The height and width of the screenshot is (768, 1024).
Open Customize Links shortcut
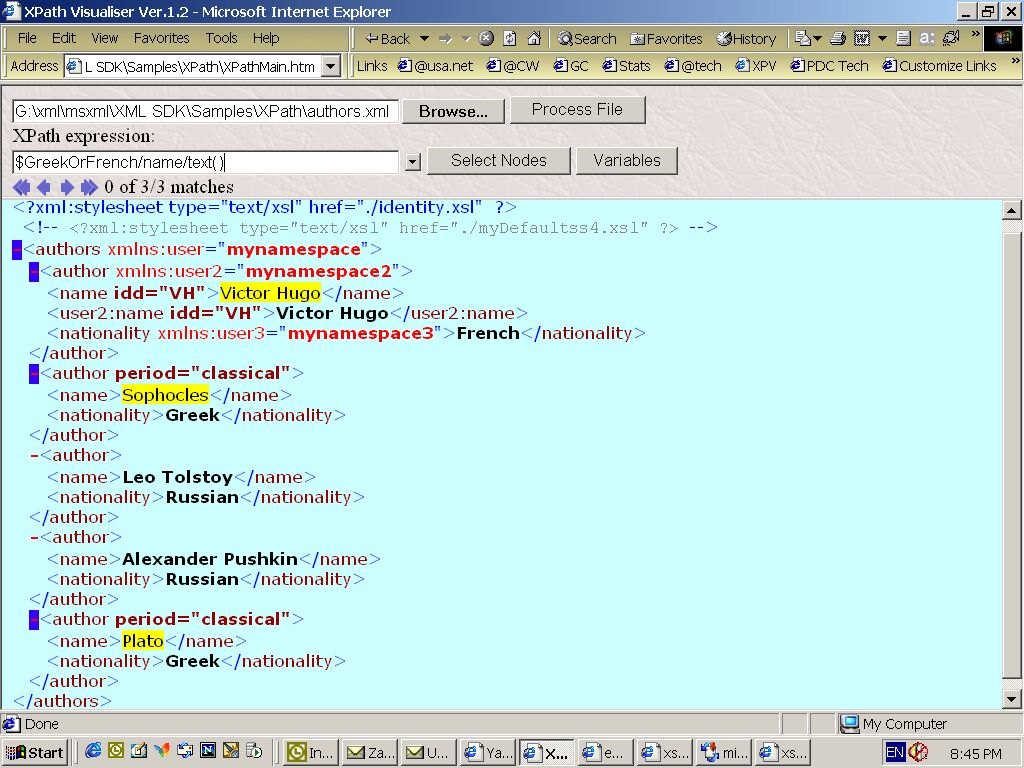tap(939, 66)
